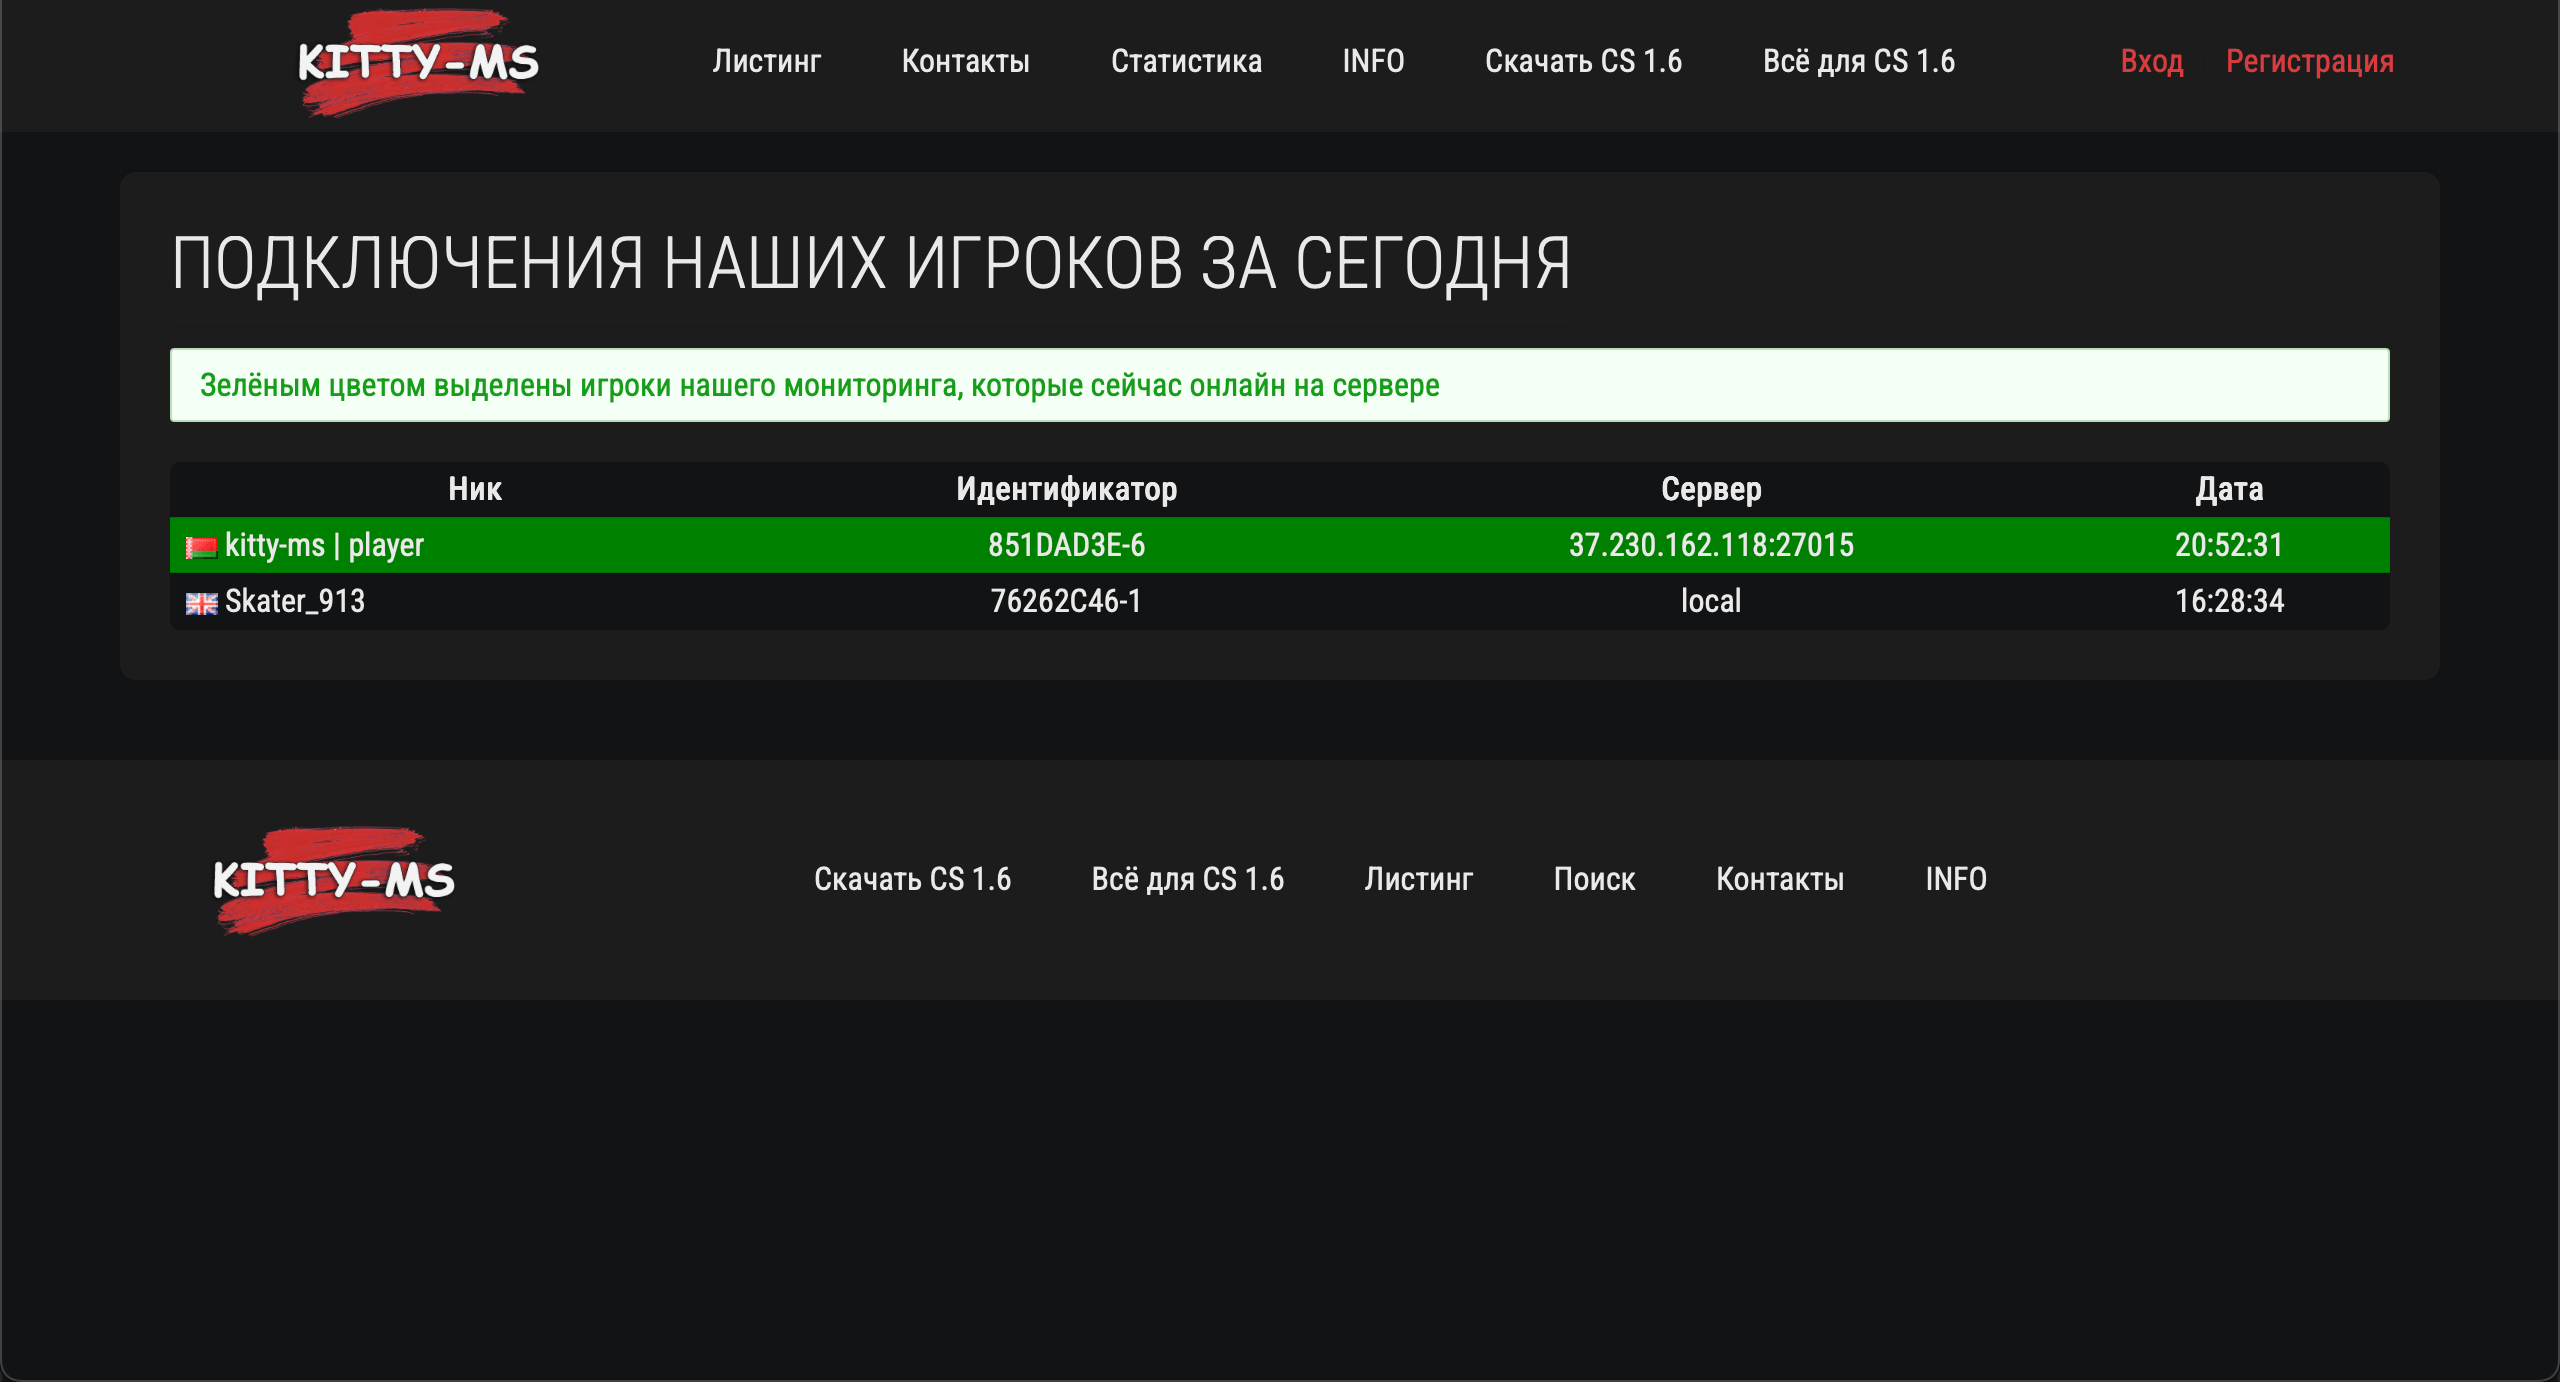Open the Скачать CS 1.6 page
The width and height of the screenshot is (2560, 1382).
click(x=1585, y=62)
